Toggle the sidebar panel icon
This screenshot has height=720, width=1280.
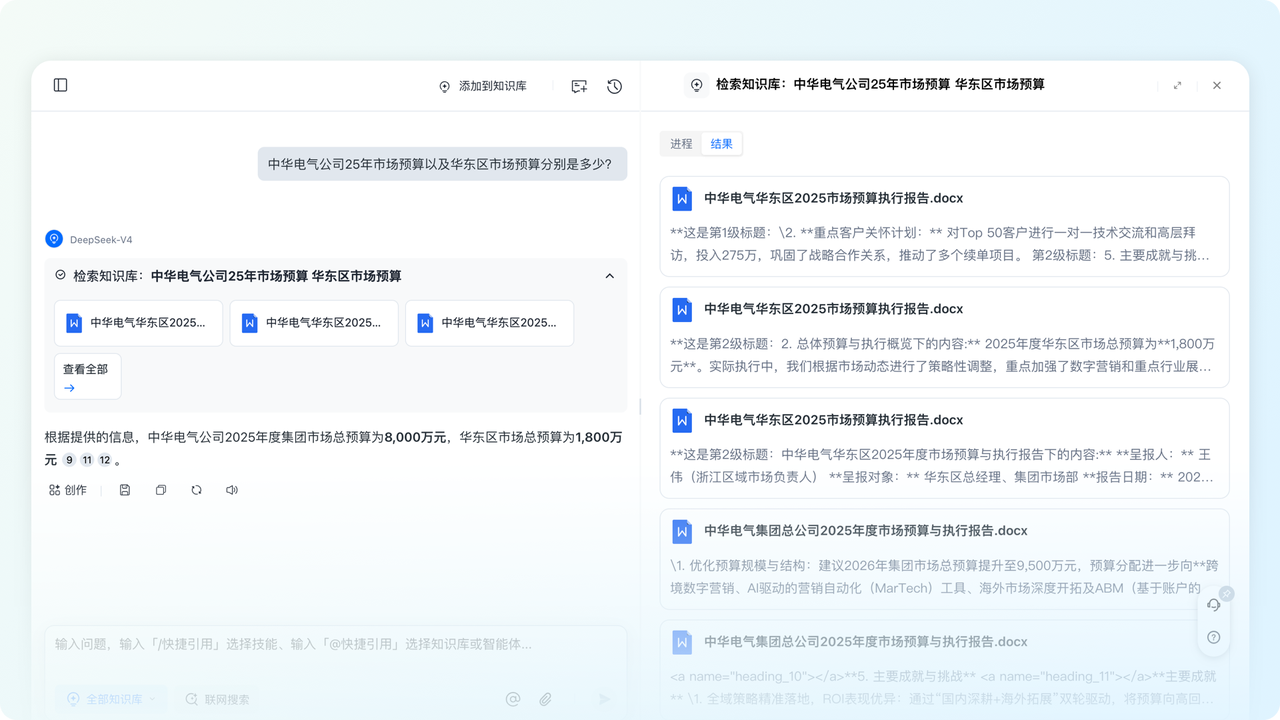tap(60, 85)
